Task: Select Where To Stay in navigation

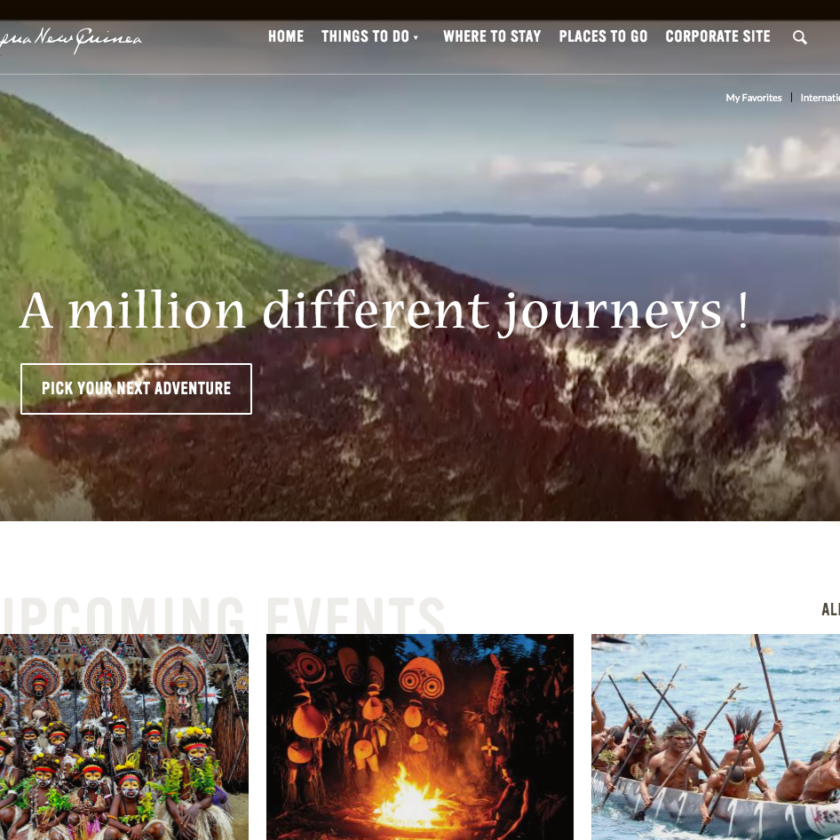Action: point(492,36)
